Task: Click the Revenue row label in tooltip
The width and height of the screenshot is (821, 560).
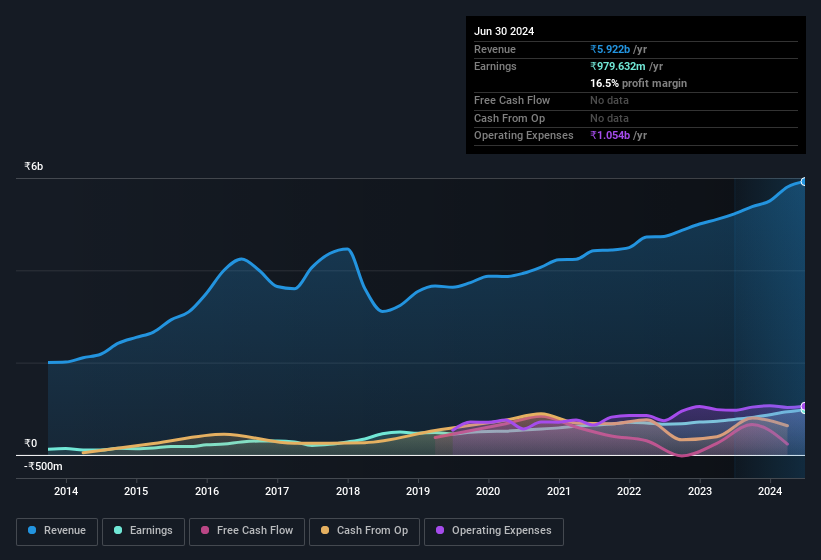Action: point(495,49)
